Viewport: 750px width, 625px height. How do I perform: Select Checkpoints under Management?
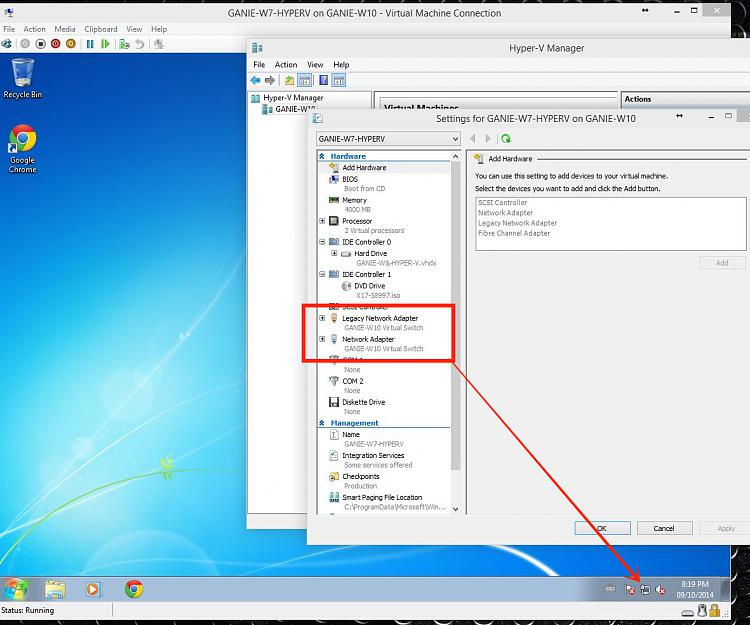(361, 476)
